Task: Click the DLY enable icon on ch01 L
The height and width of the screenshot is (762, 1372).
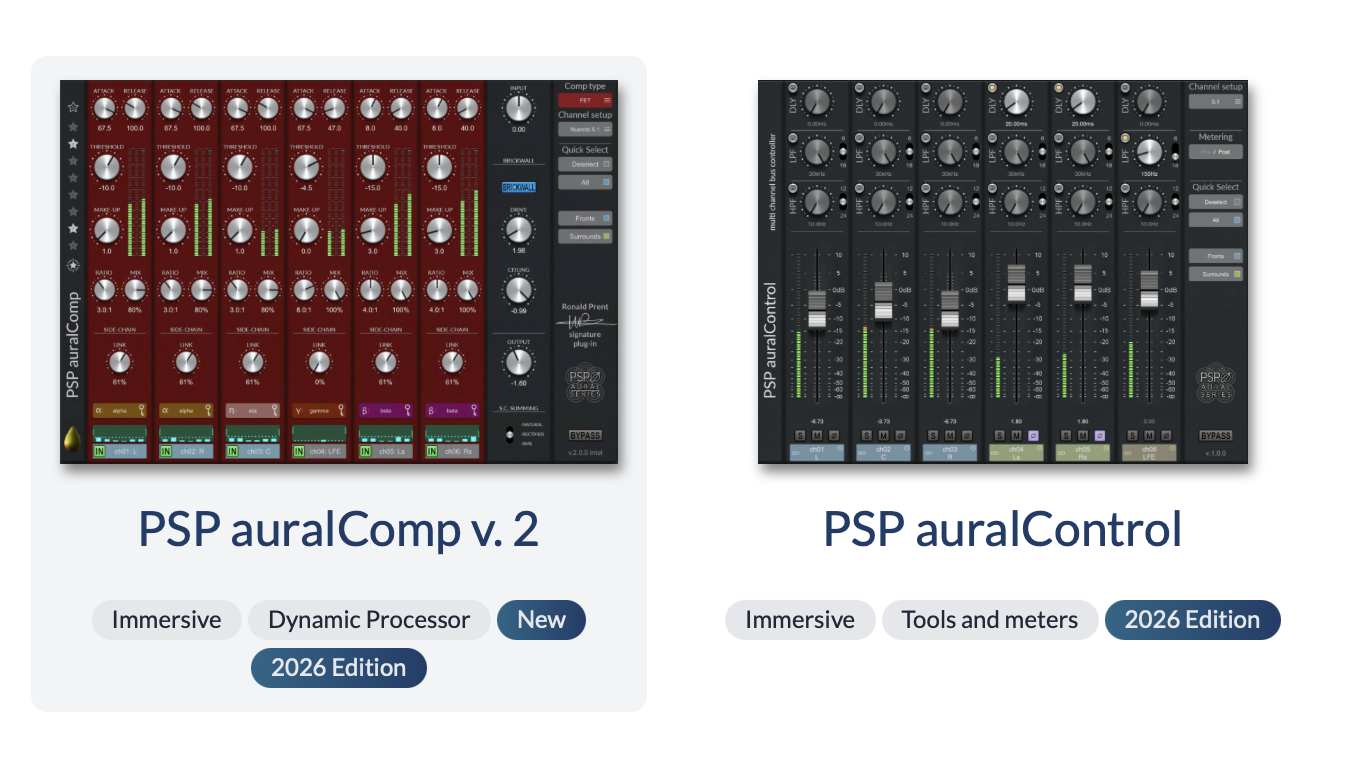Action: 793,87
